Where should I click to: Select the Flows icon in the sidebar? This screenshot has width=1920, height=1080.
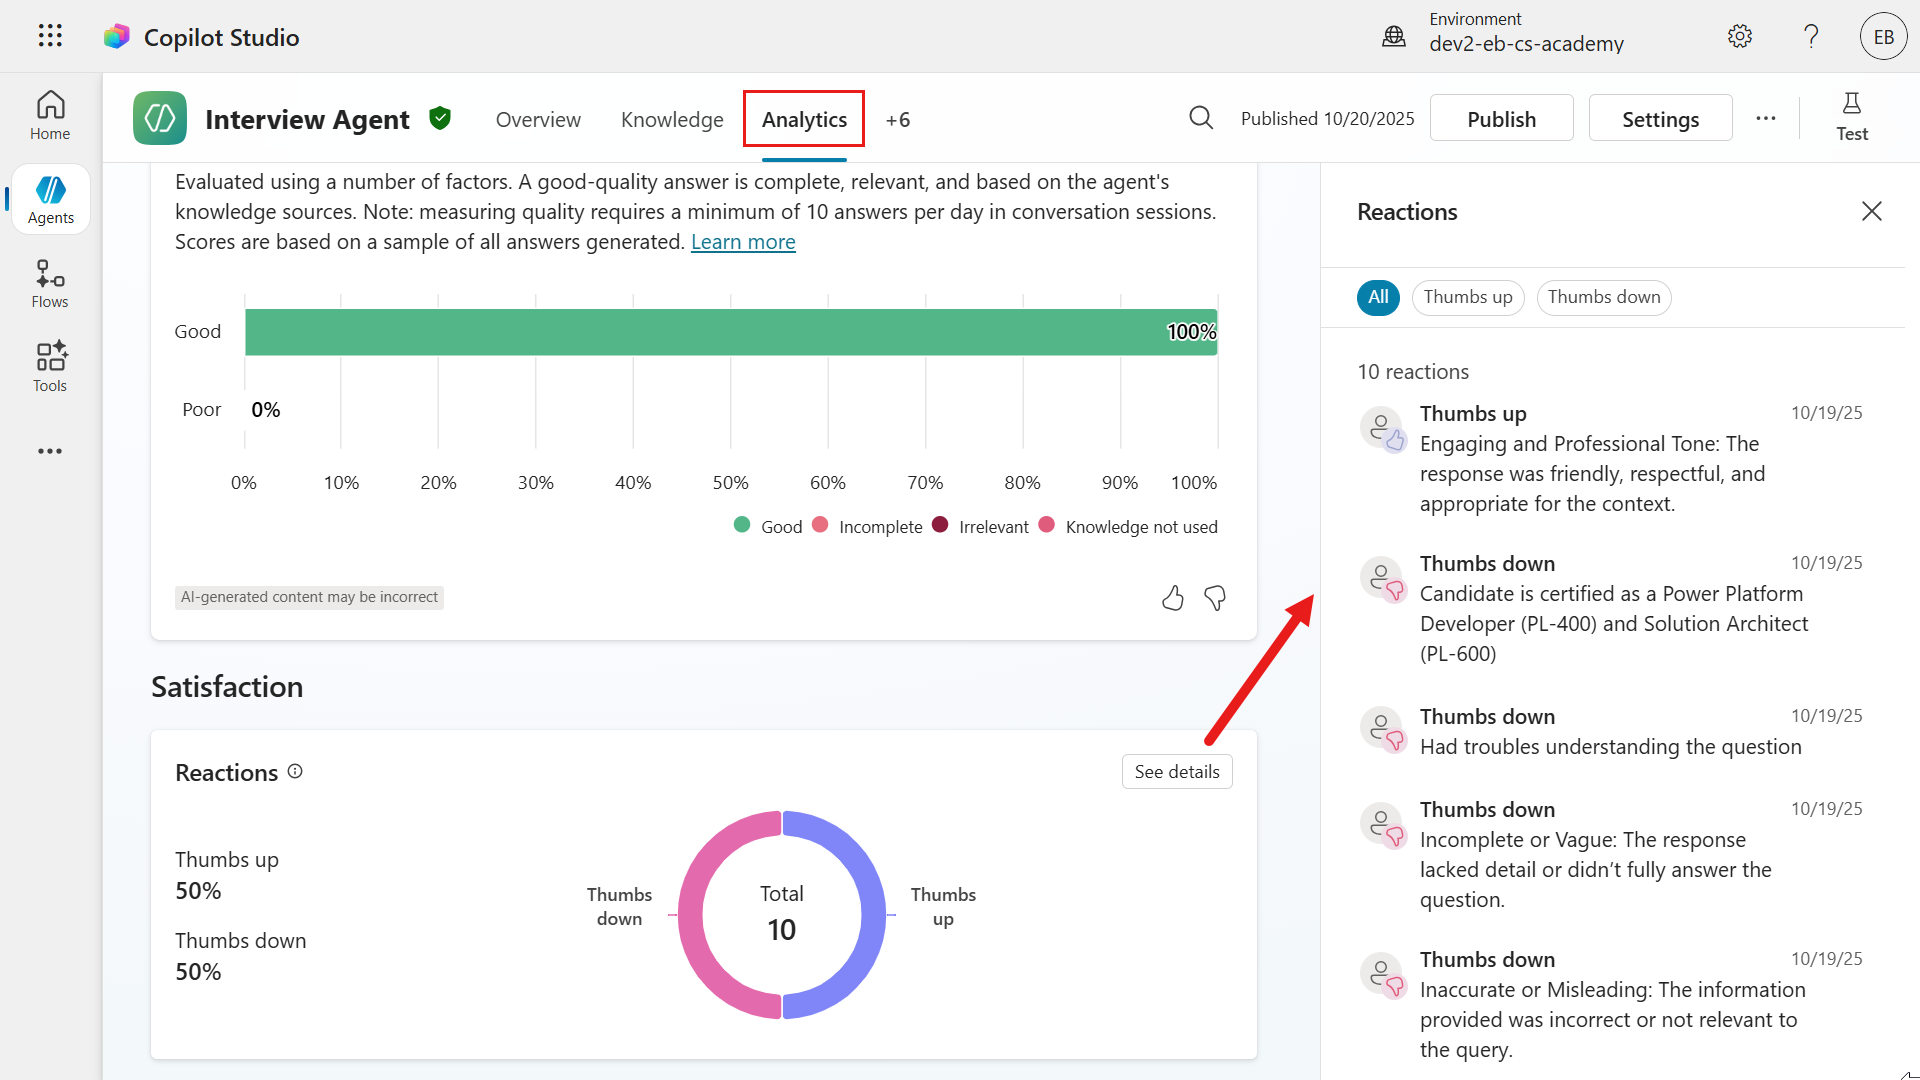coord(49,283)
